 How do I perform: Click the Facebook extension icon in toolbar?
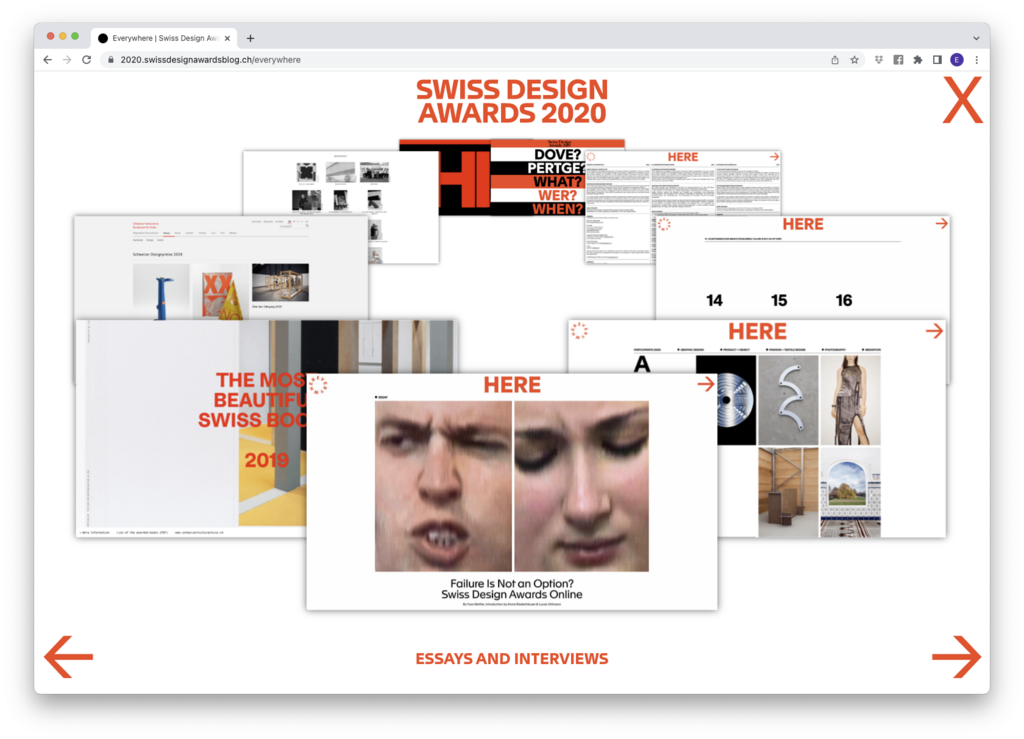pyautogui.click(x=898, y=59)
